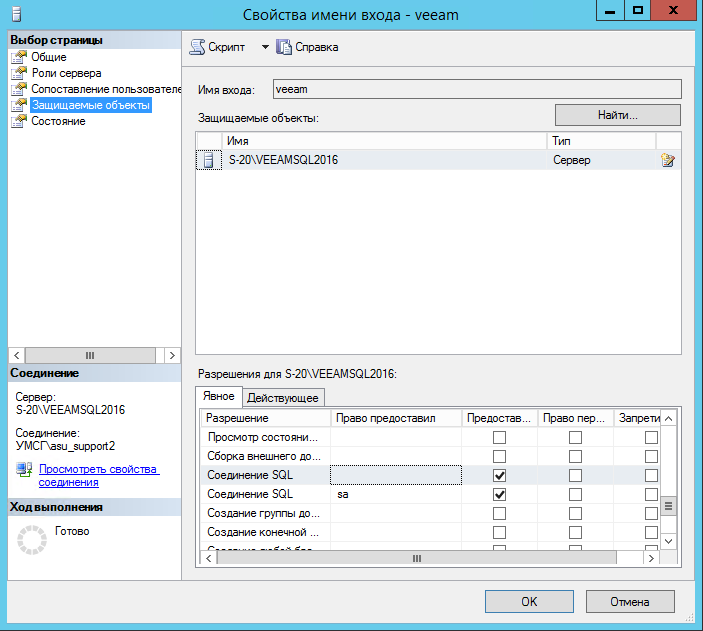
Task: Click the Имя входа field
Action: 476,89
